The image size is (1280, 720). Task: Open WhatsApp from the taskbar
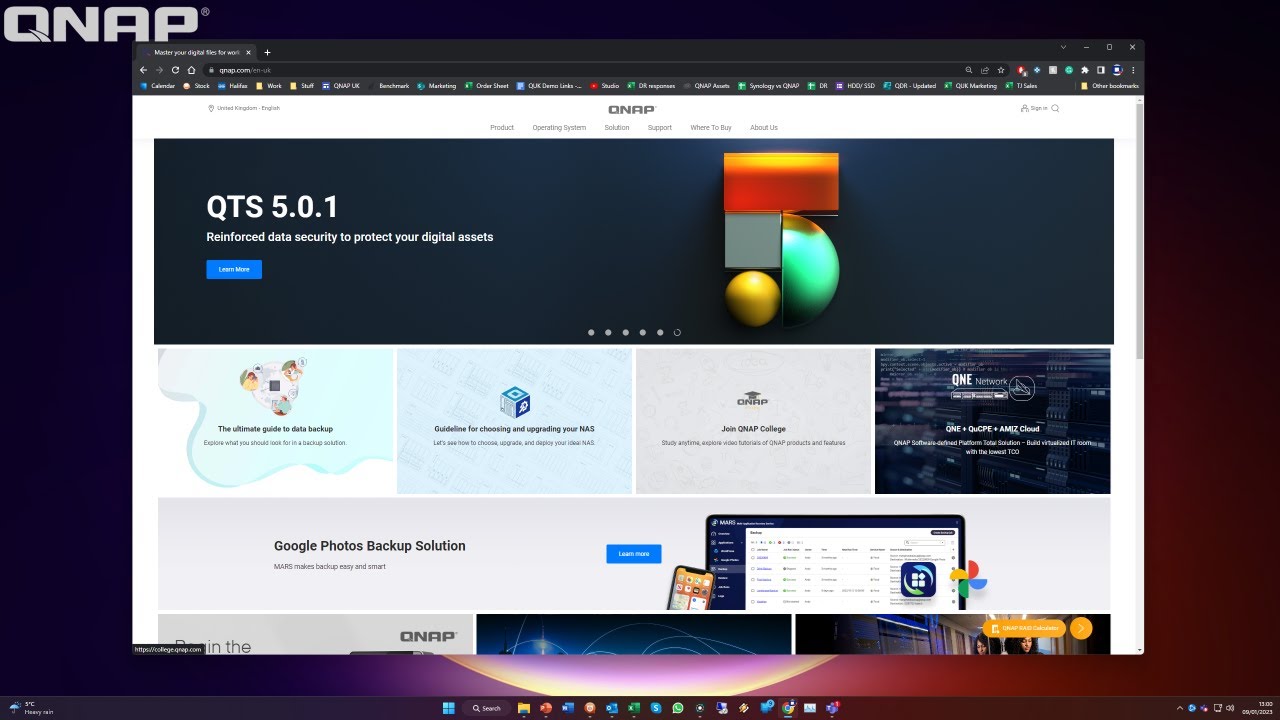(678, 708)
